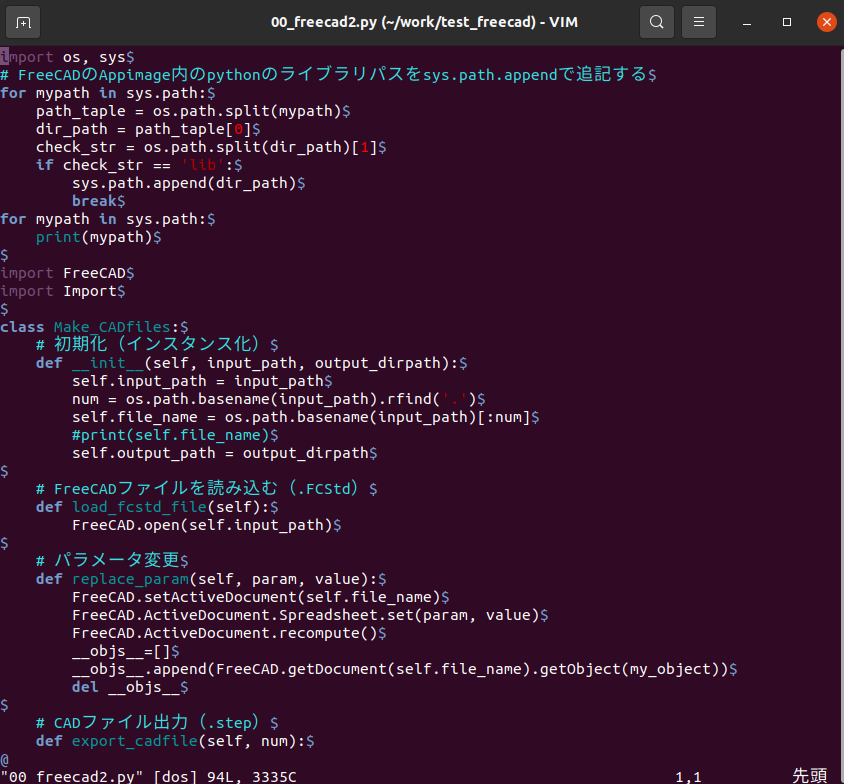The image size is (844, 784).
Task: Click the 'FreeCADファイルを読み込む' comment
Action: 207,489
